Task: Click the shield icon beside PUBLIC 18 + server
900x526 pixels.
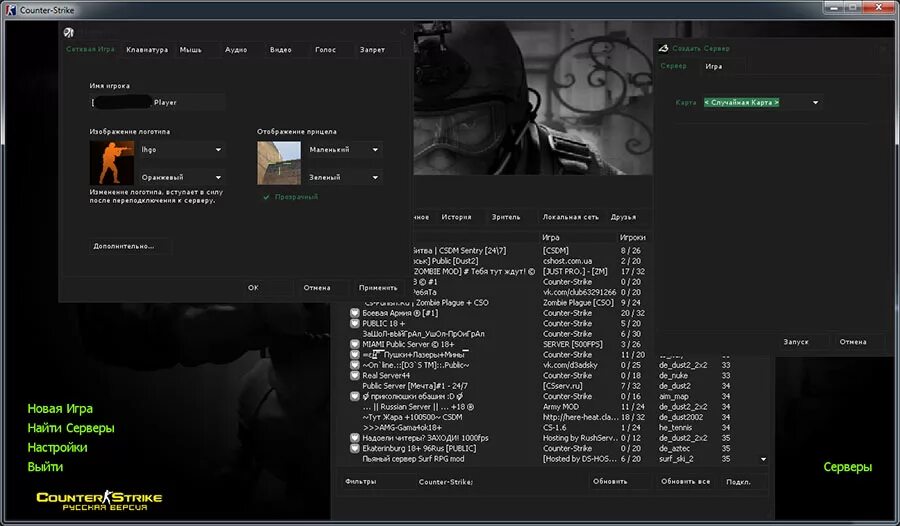Action: 355,323
